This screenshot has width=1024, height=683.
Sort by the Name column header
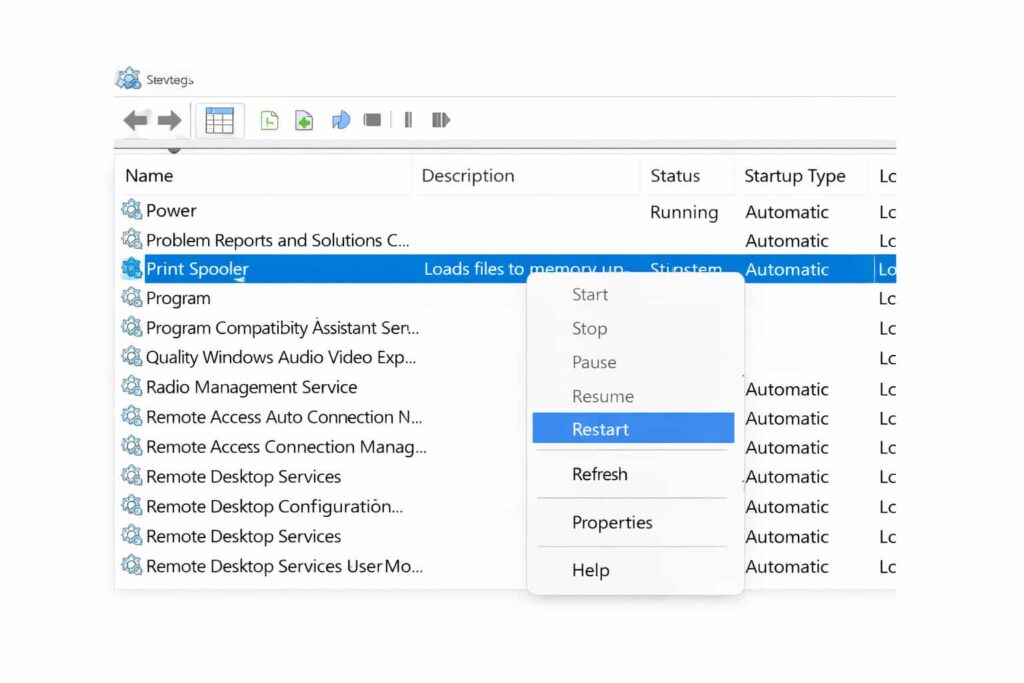tap(149, 176)
